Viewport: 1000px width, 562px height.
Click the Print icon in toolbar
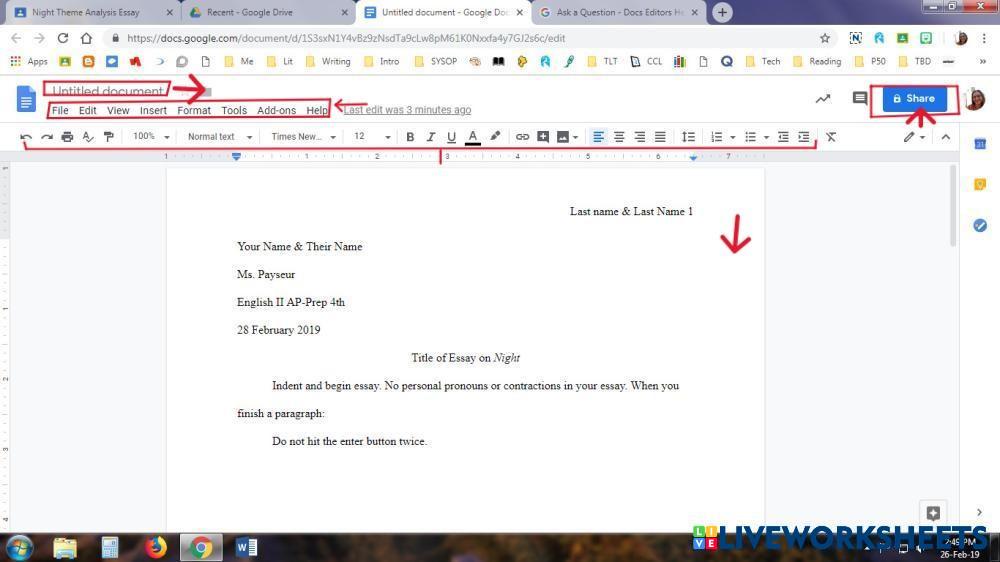[x=67, y=137]
